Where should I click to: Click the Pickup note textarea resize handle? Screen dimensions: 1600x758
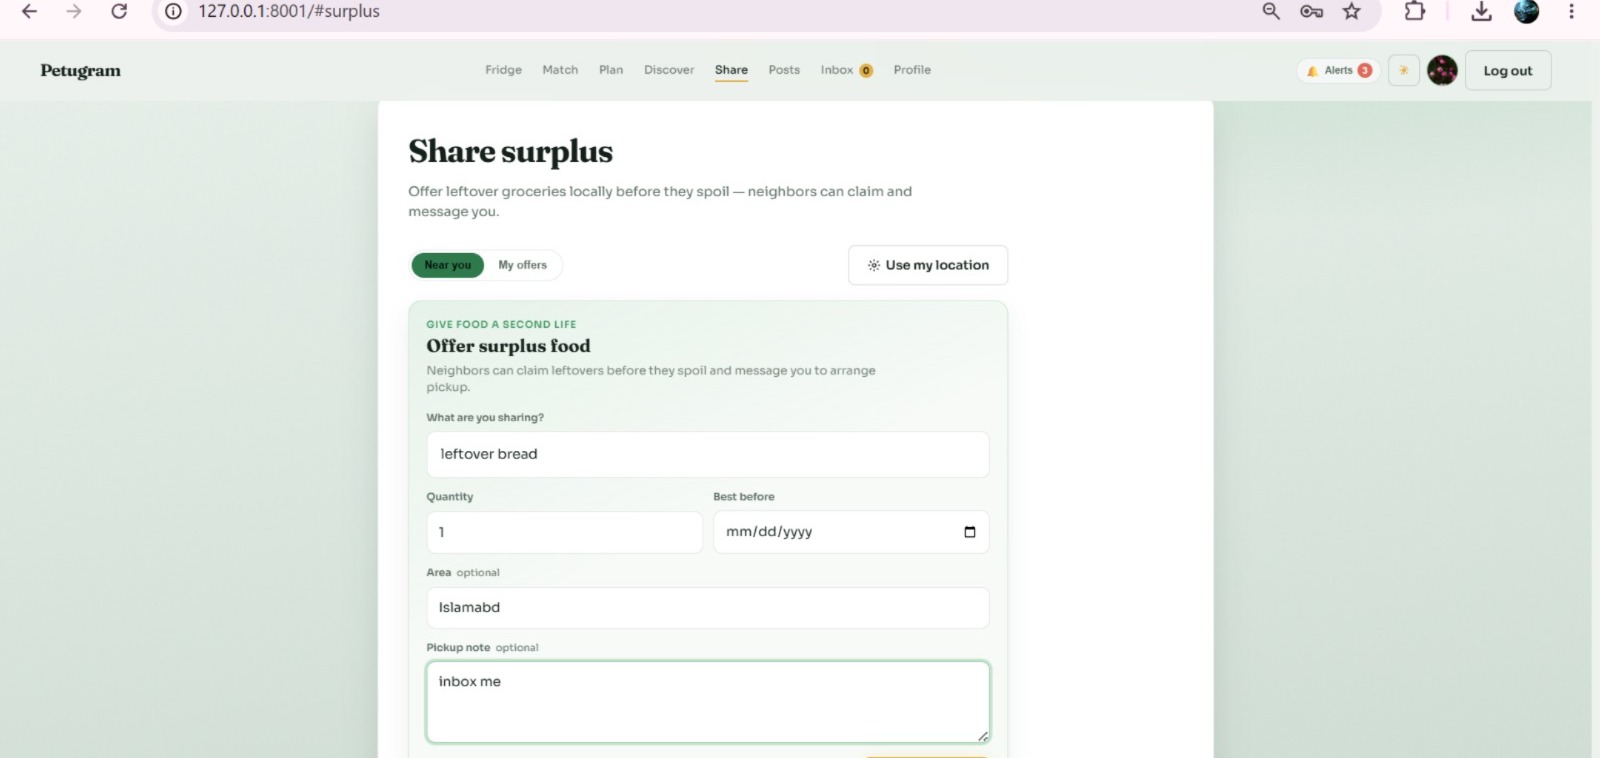[983, 736]
